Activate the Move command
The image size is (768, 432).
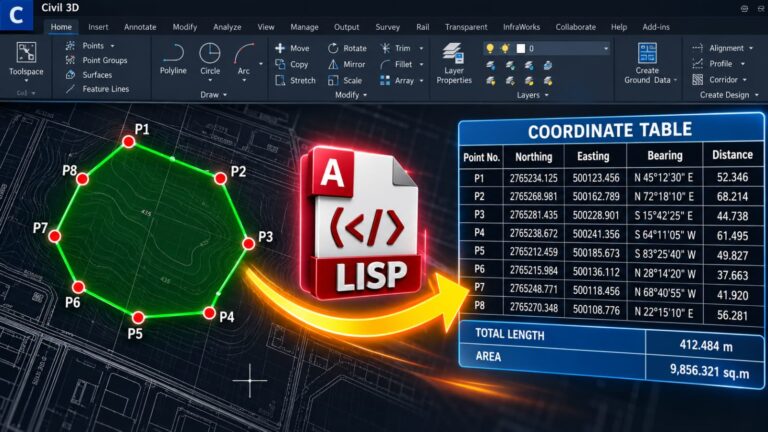click(292, 48)
